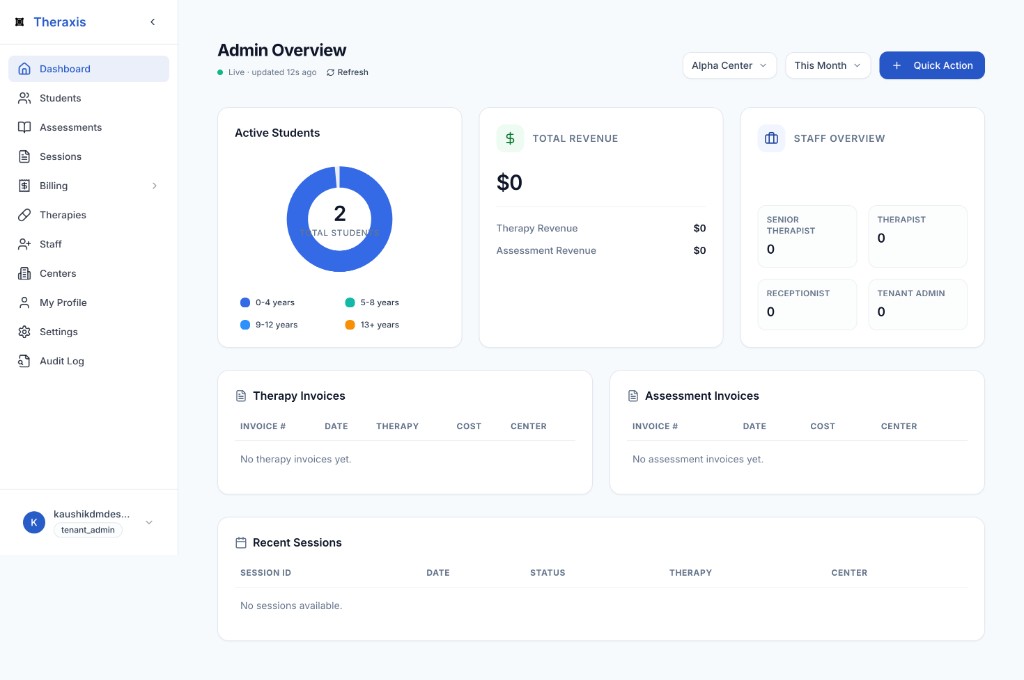Open the Therapies section
The height and width of the screenshot is (680, 1024).
pos(89,215)
